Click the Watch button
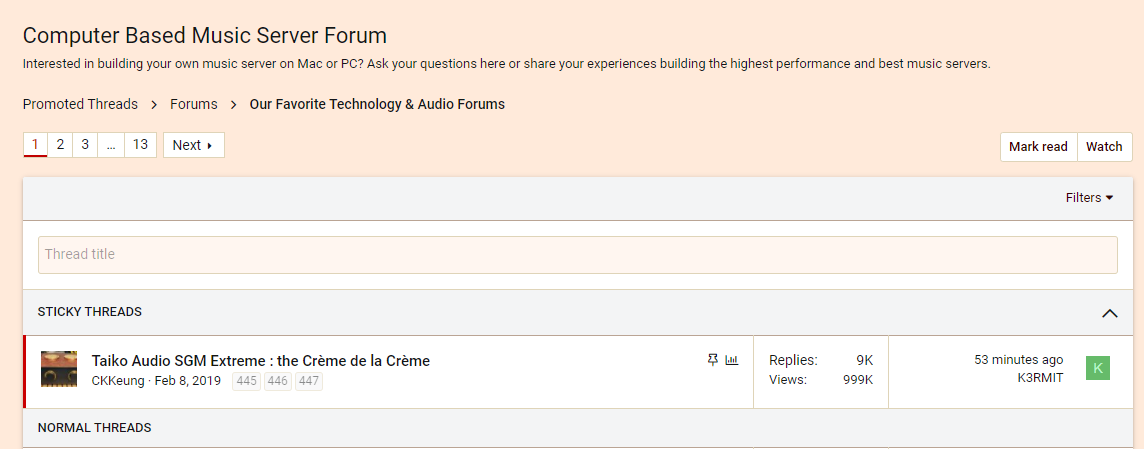Screen dimensions: 1144x449 click(x=1104, y=147)
